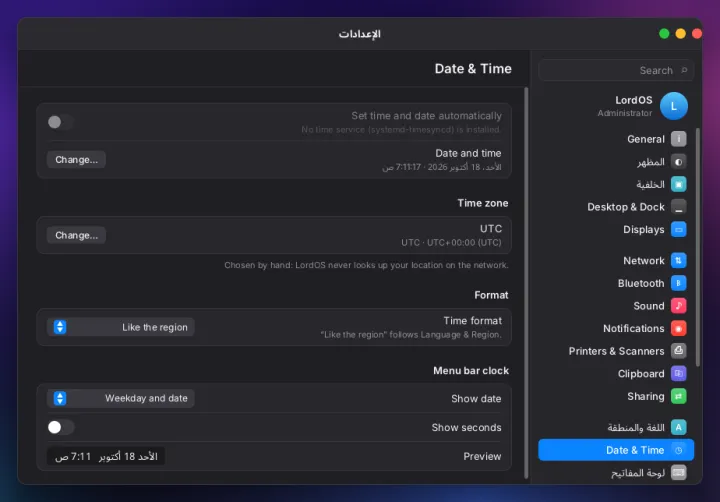Click the yellow window minimize button
Viewport: 720px width, 502px height.
pos(681,34)
